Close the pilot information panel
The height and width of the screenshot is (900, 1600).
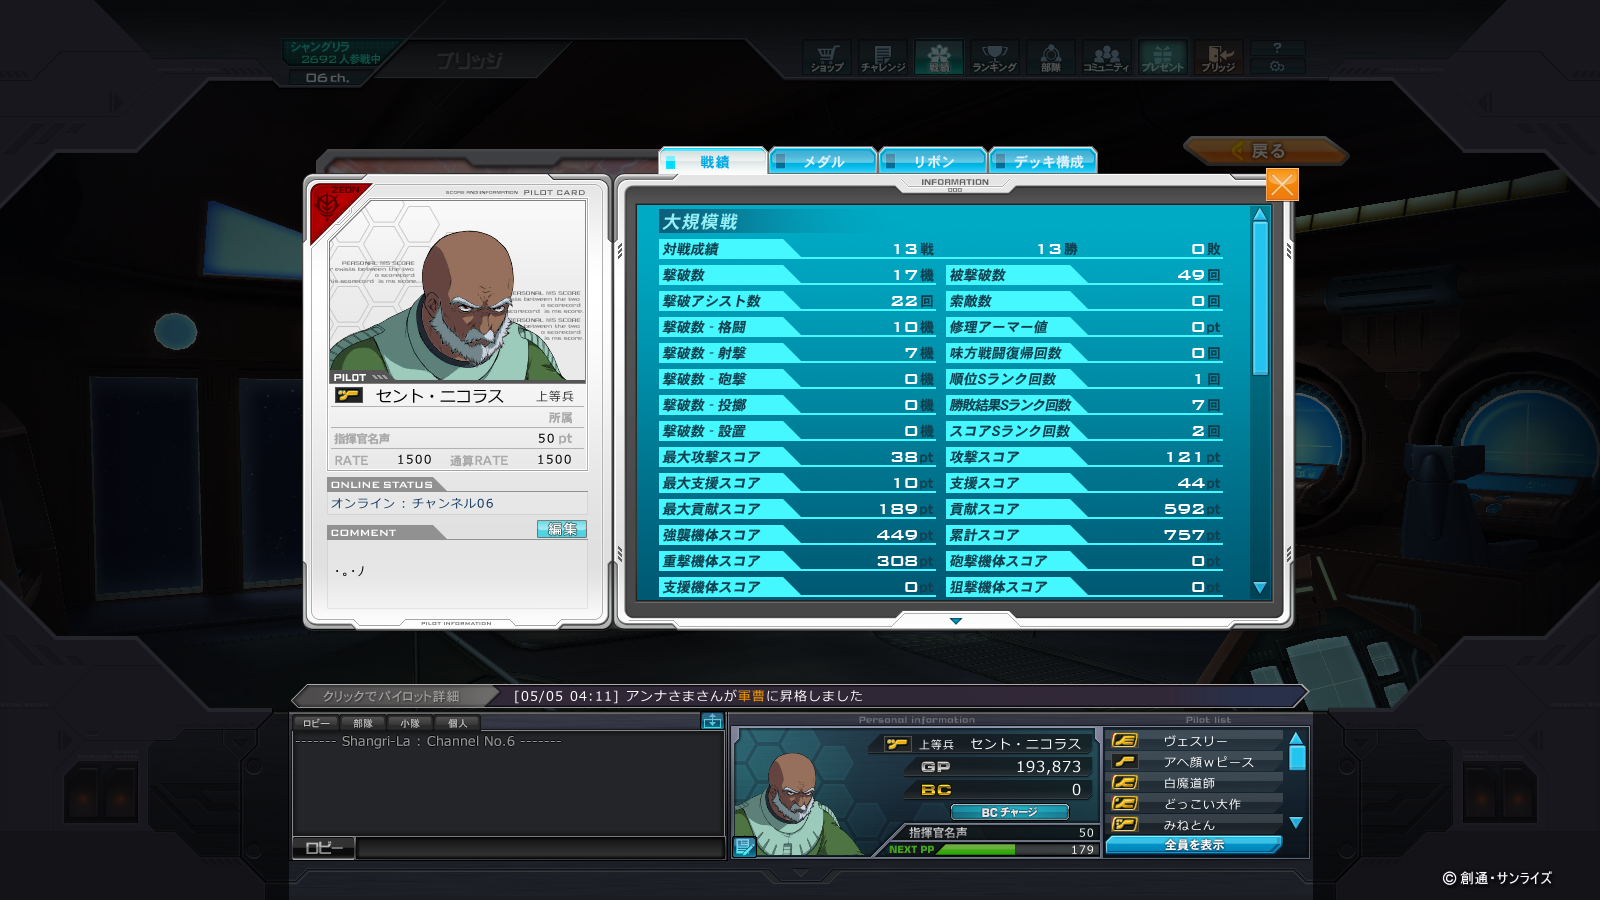1282,185
